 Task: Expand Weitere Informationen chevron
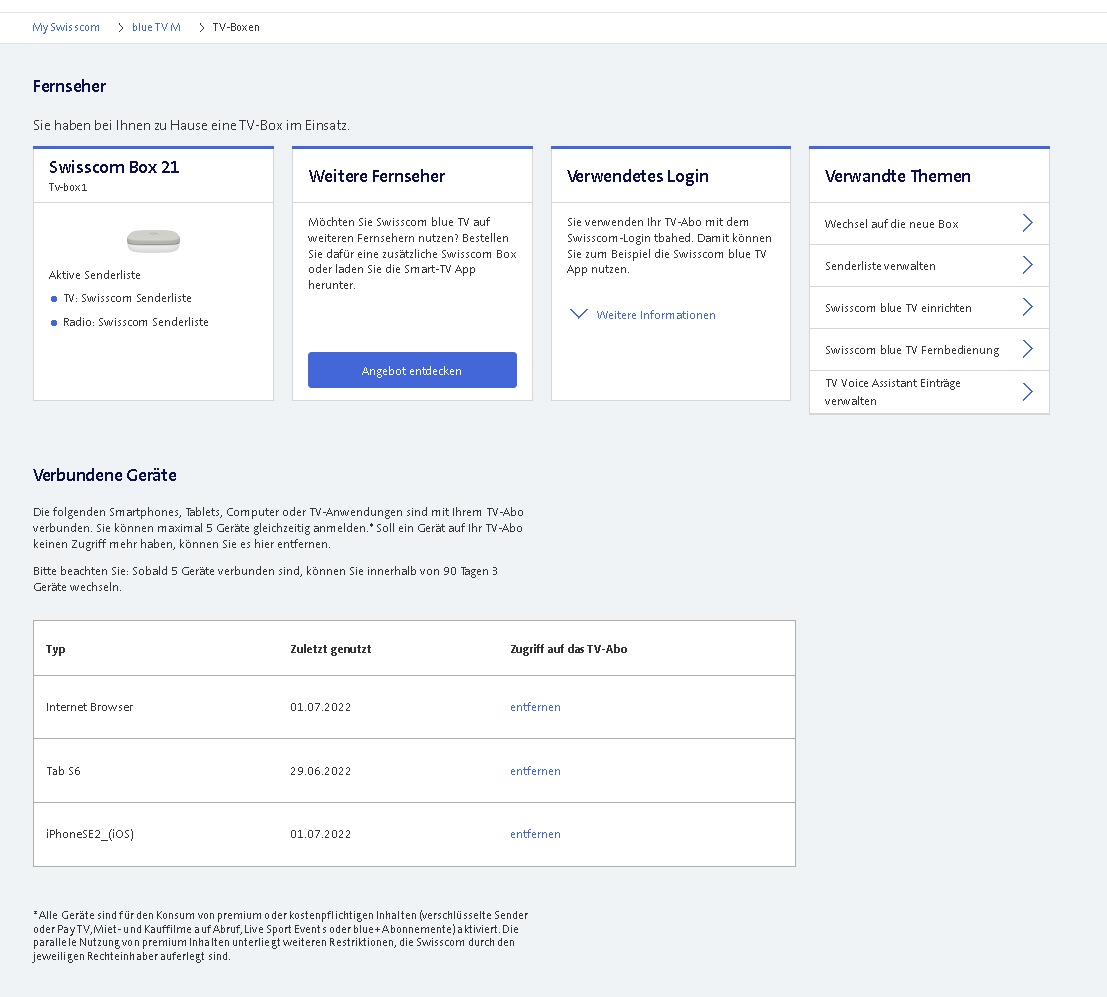tap(578, 314)
